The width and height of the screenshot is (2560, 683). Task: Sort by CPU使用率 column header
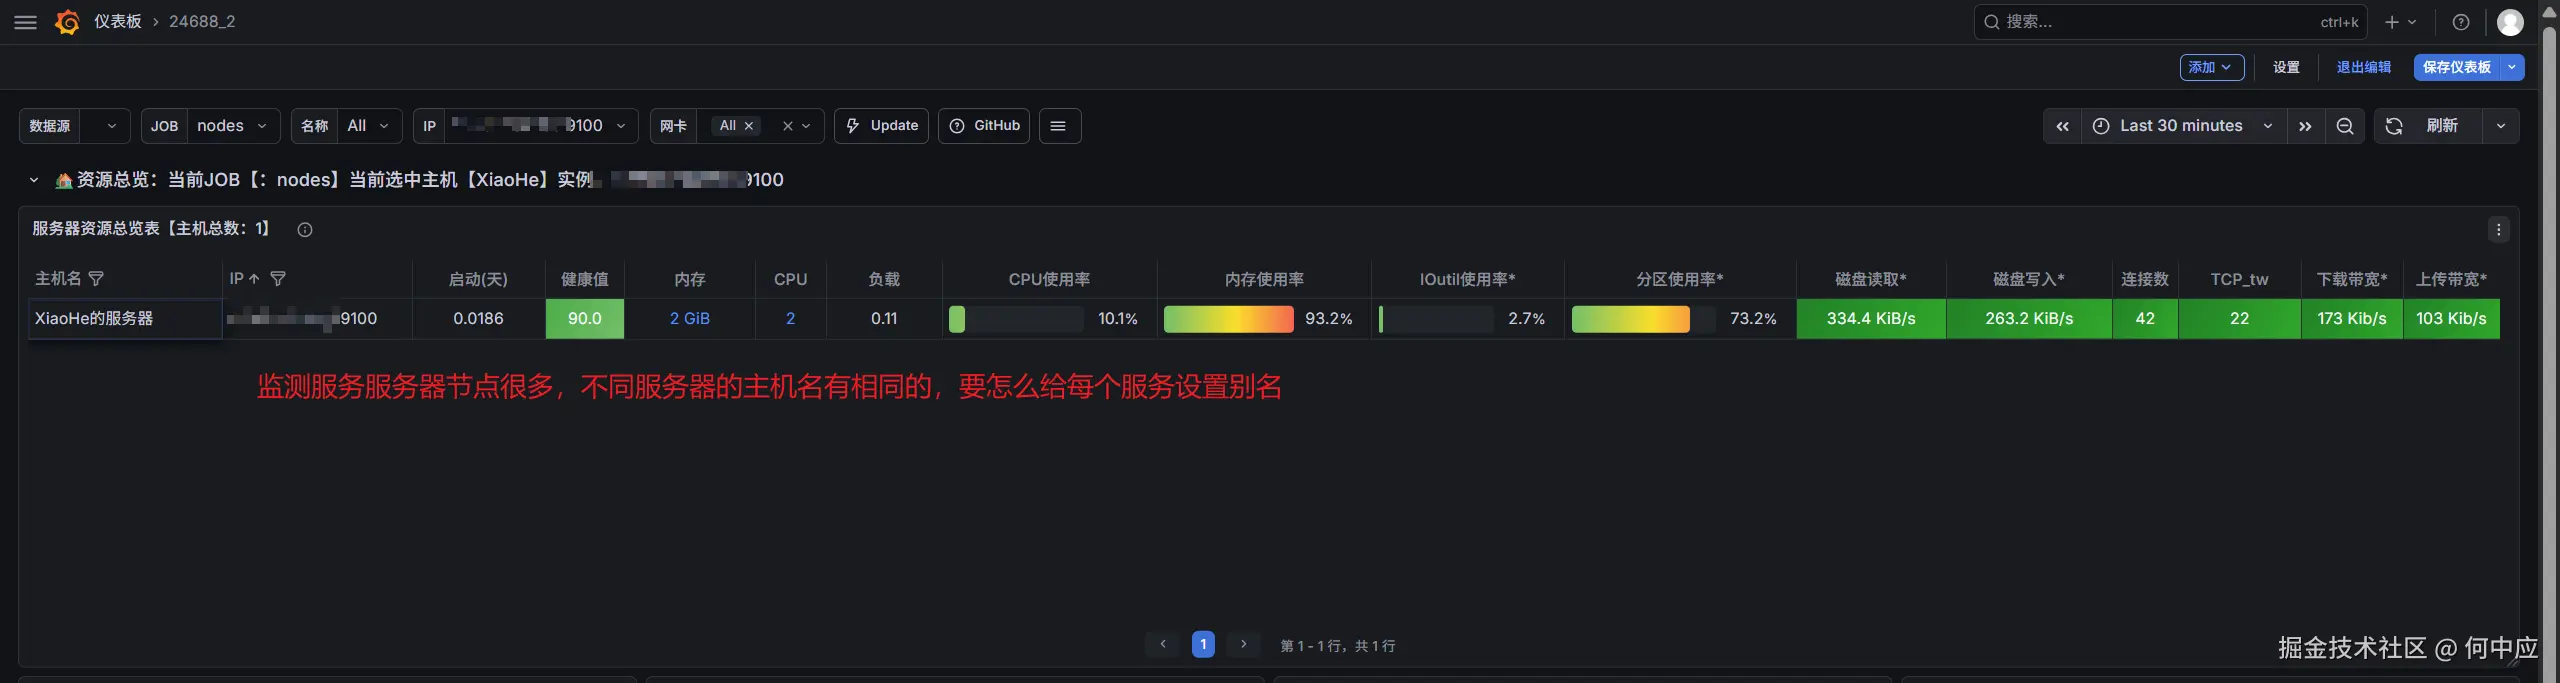1049,279
